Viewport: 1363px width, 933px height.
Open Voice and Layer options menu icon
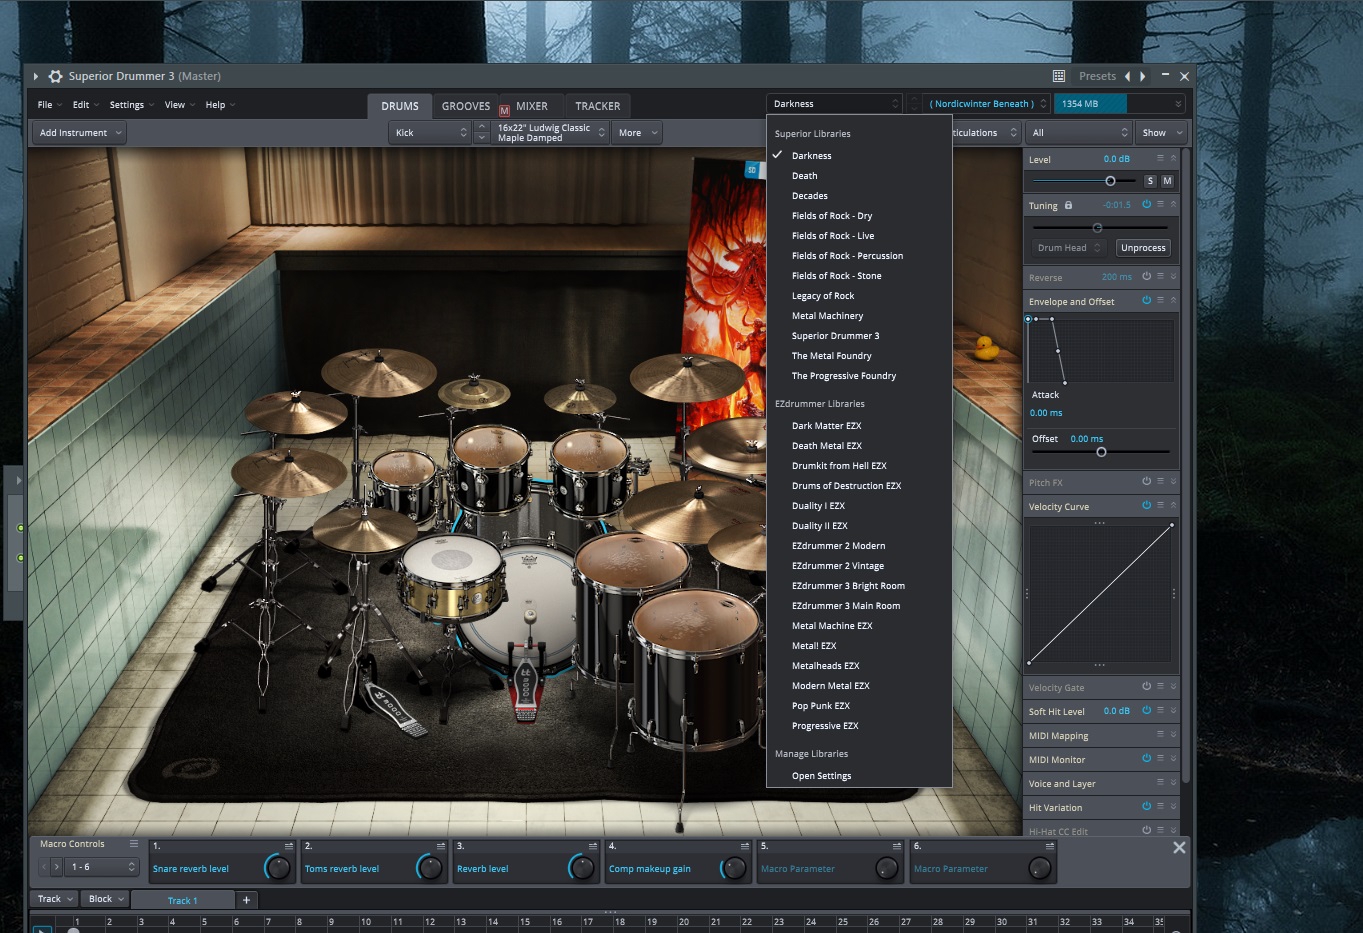1160,782
